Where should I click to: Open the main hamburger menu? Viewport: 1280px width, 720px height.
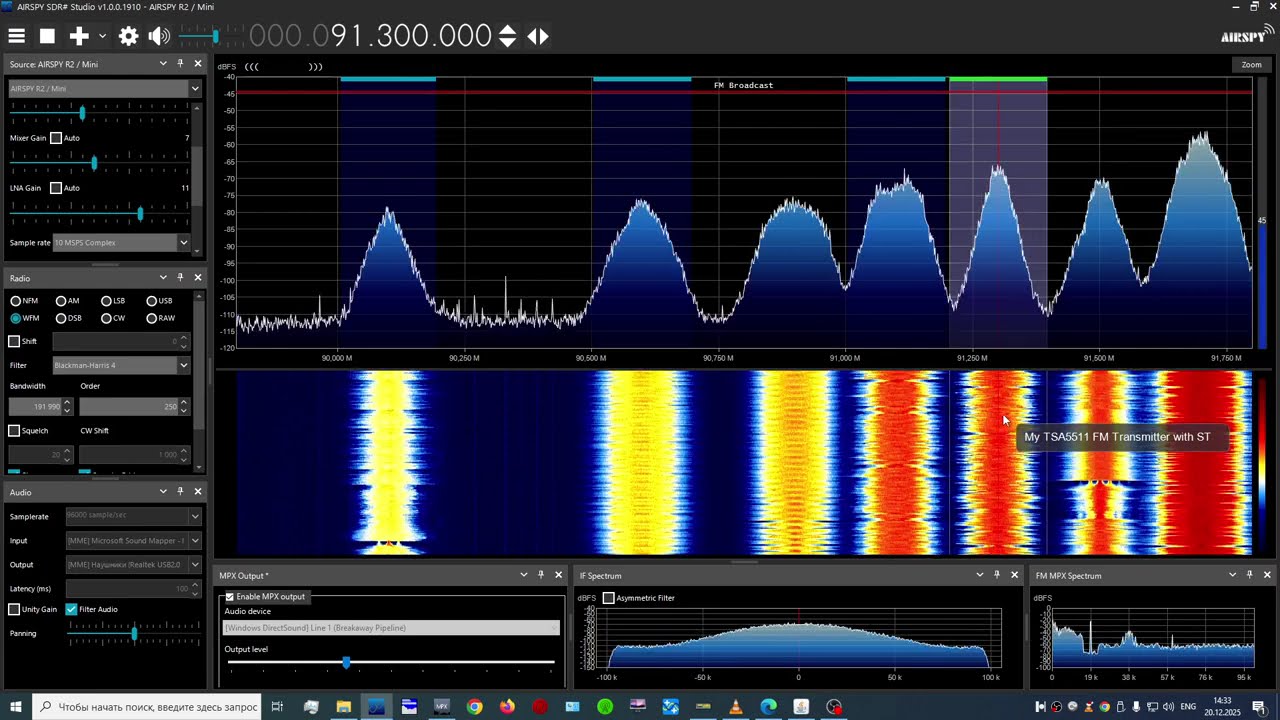16,36
